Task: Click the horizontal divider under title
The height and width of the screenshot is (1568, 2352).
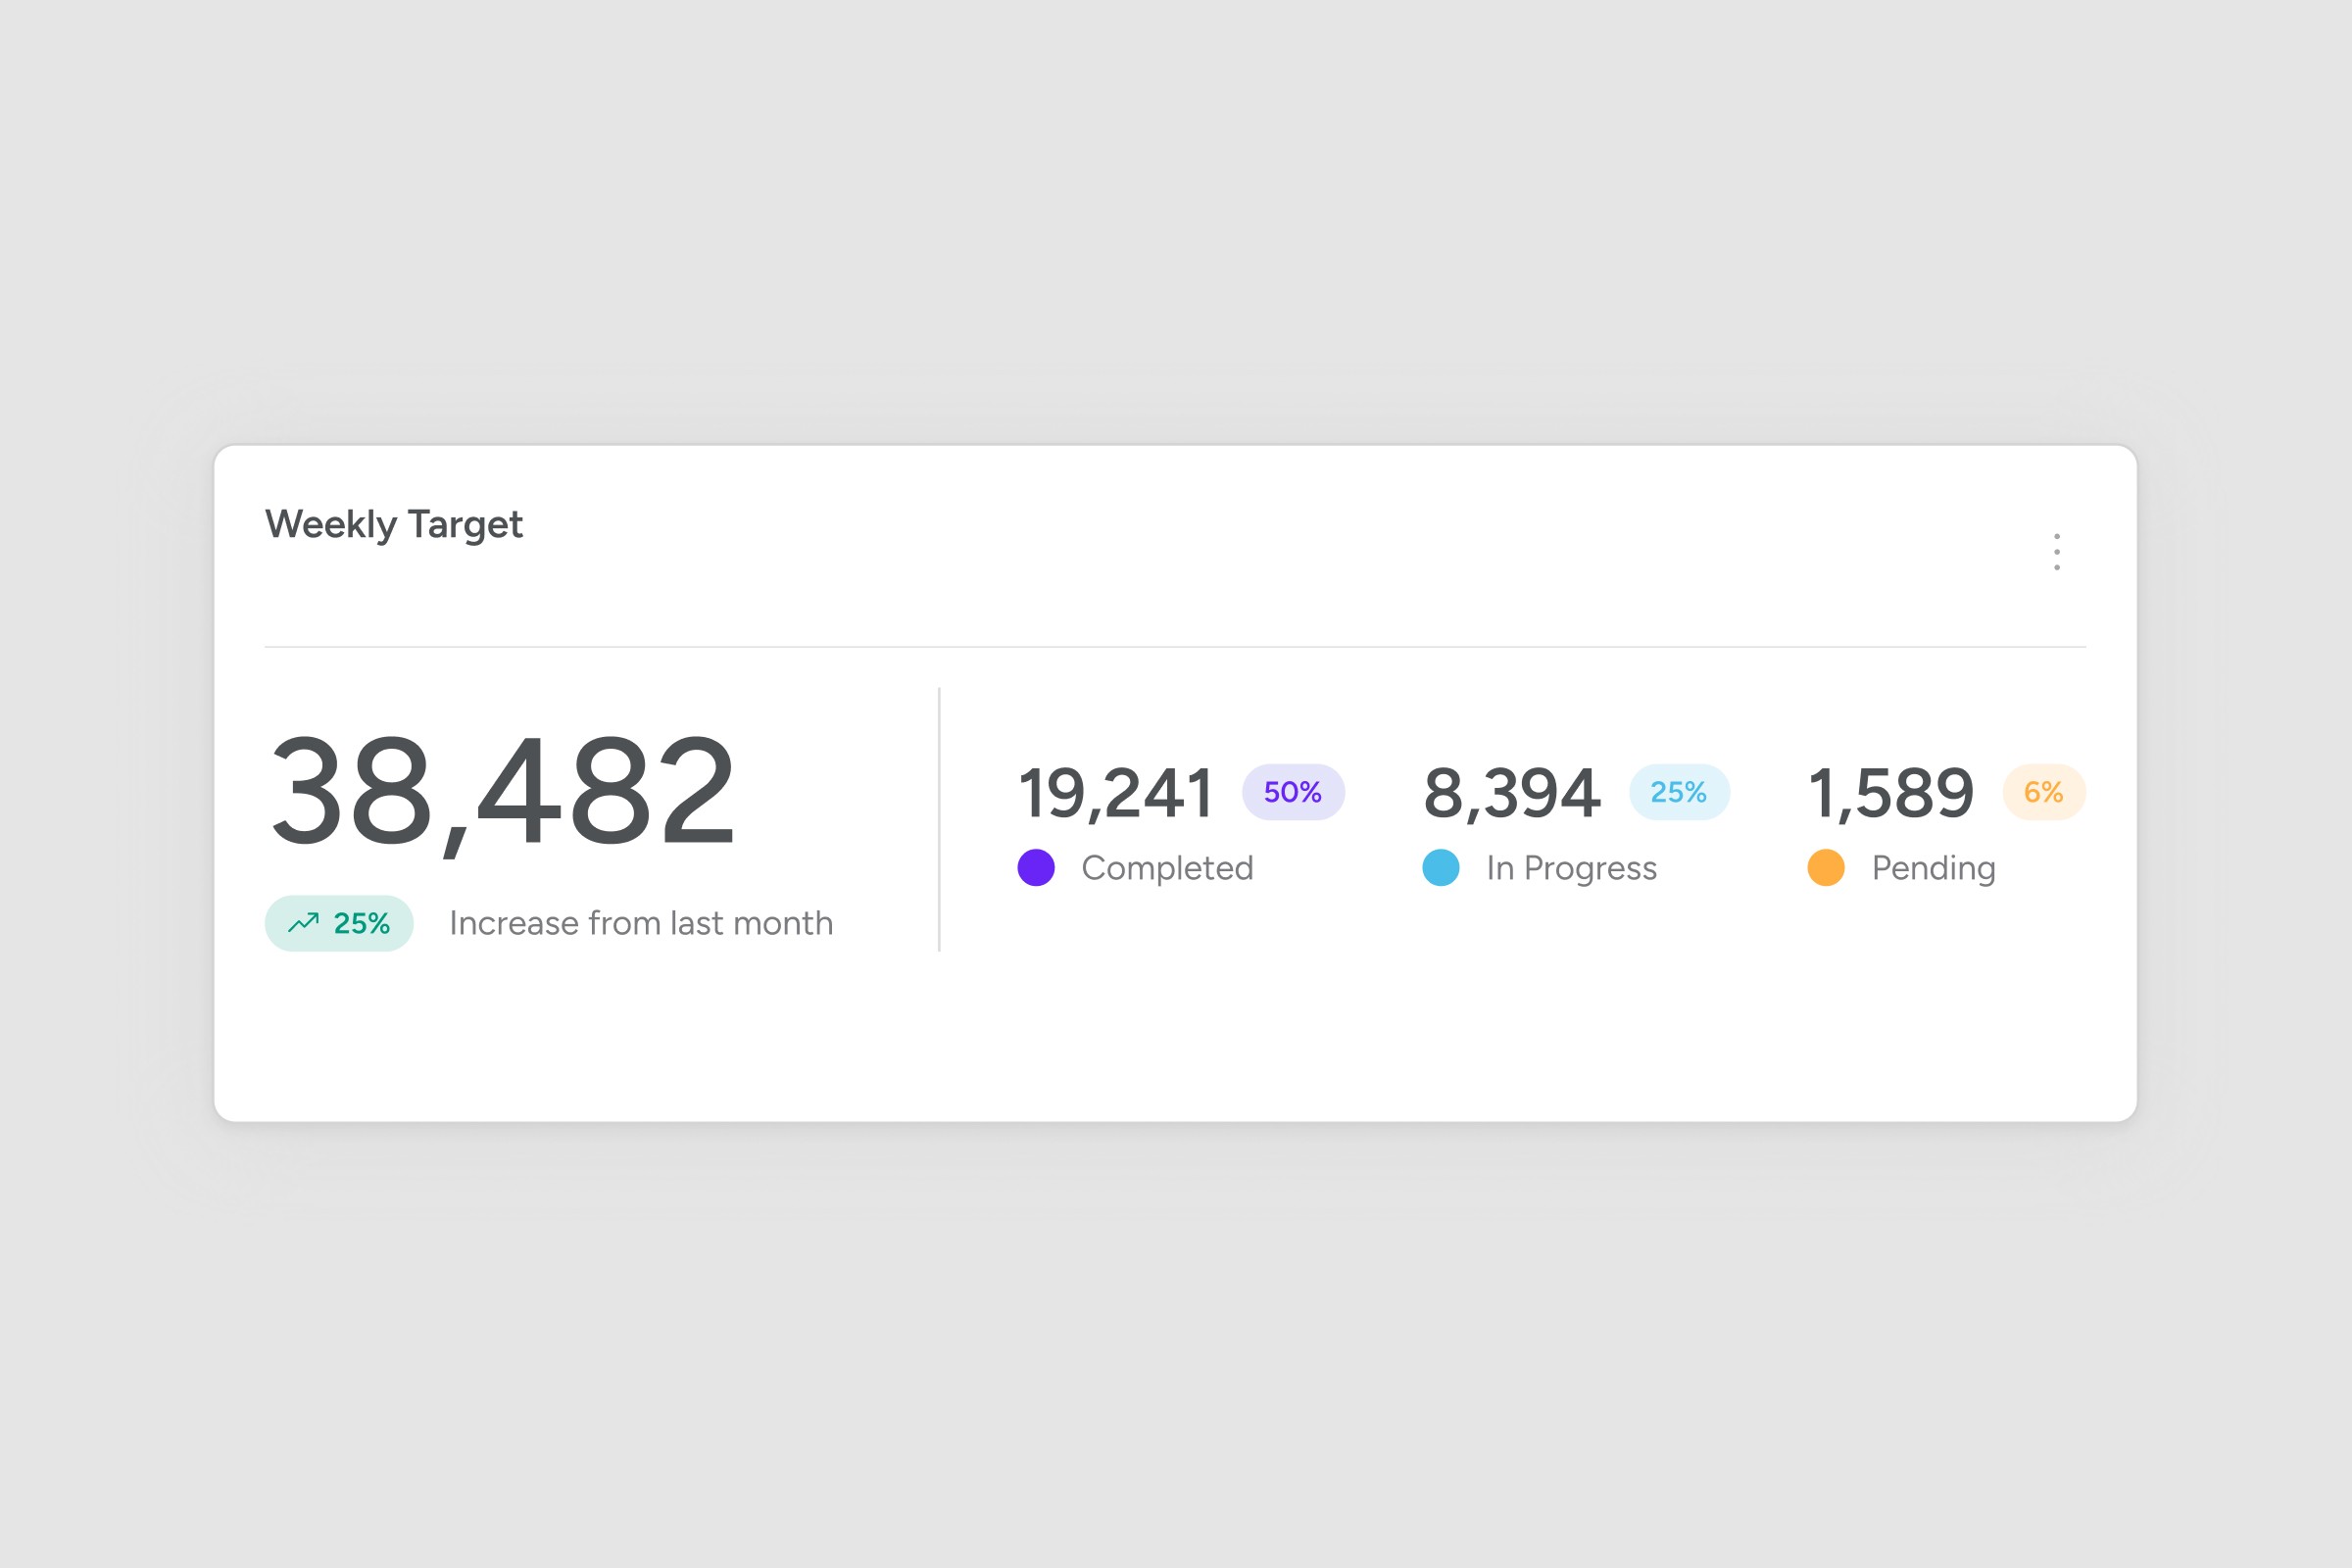Action: [x=1175, y=647]
